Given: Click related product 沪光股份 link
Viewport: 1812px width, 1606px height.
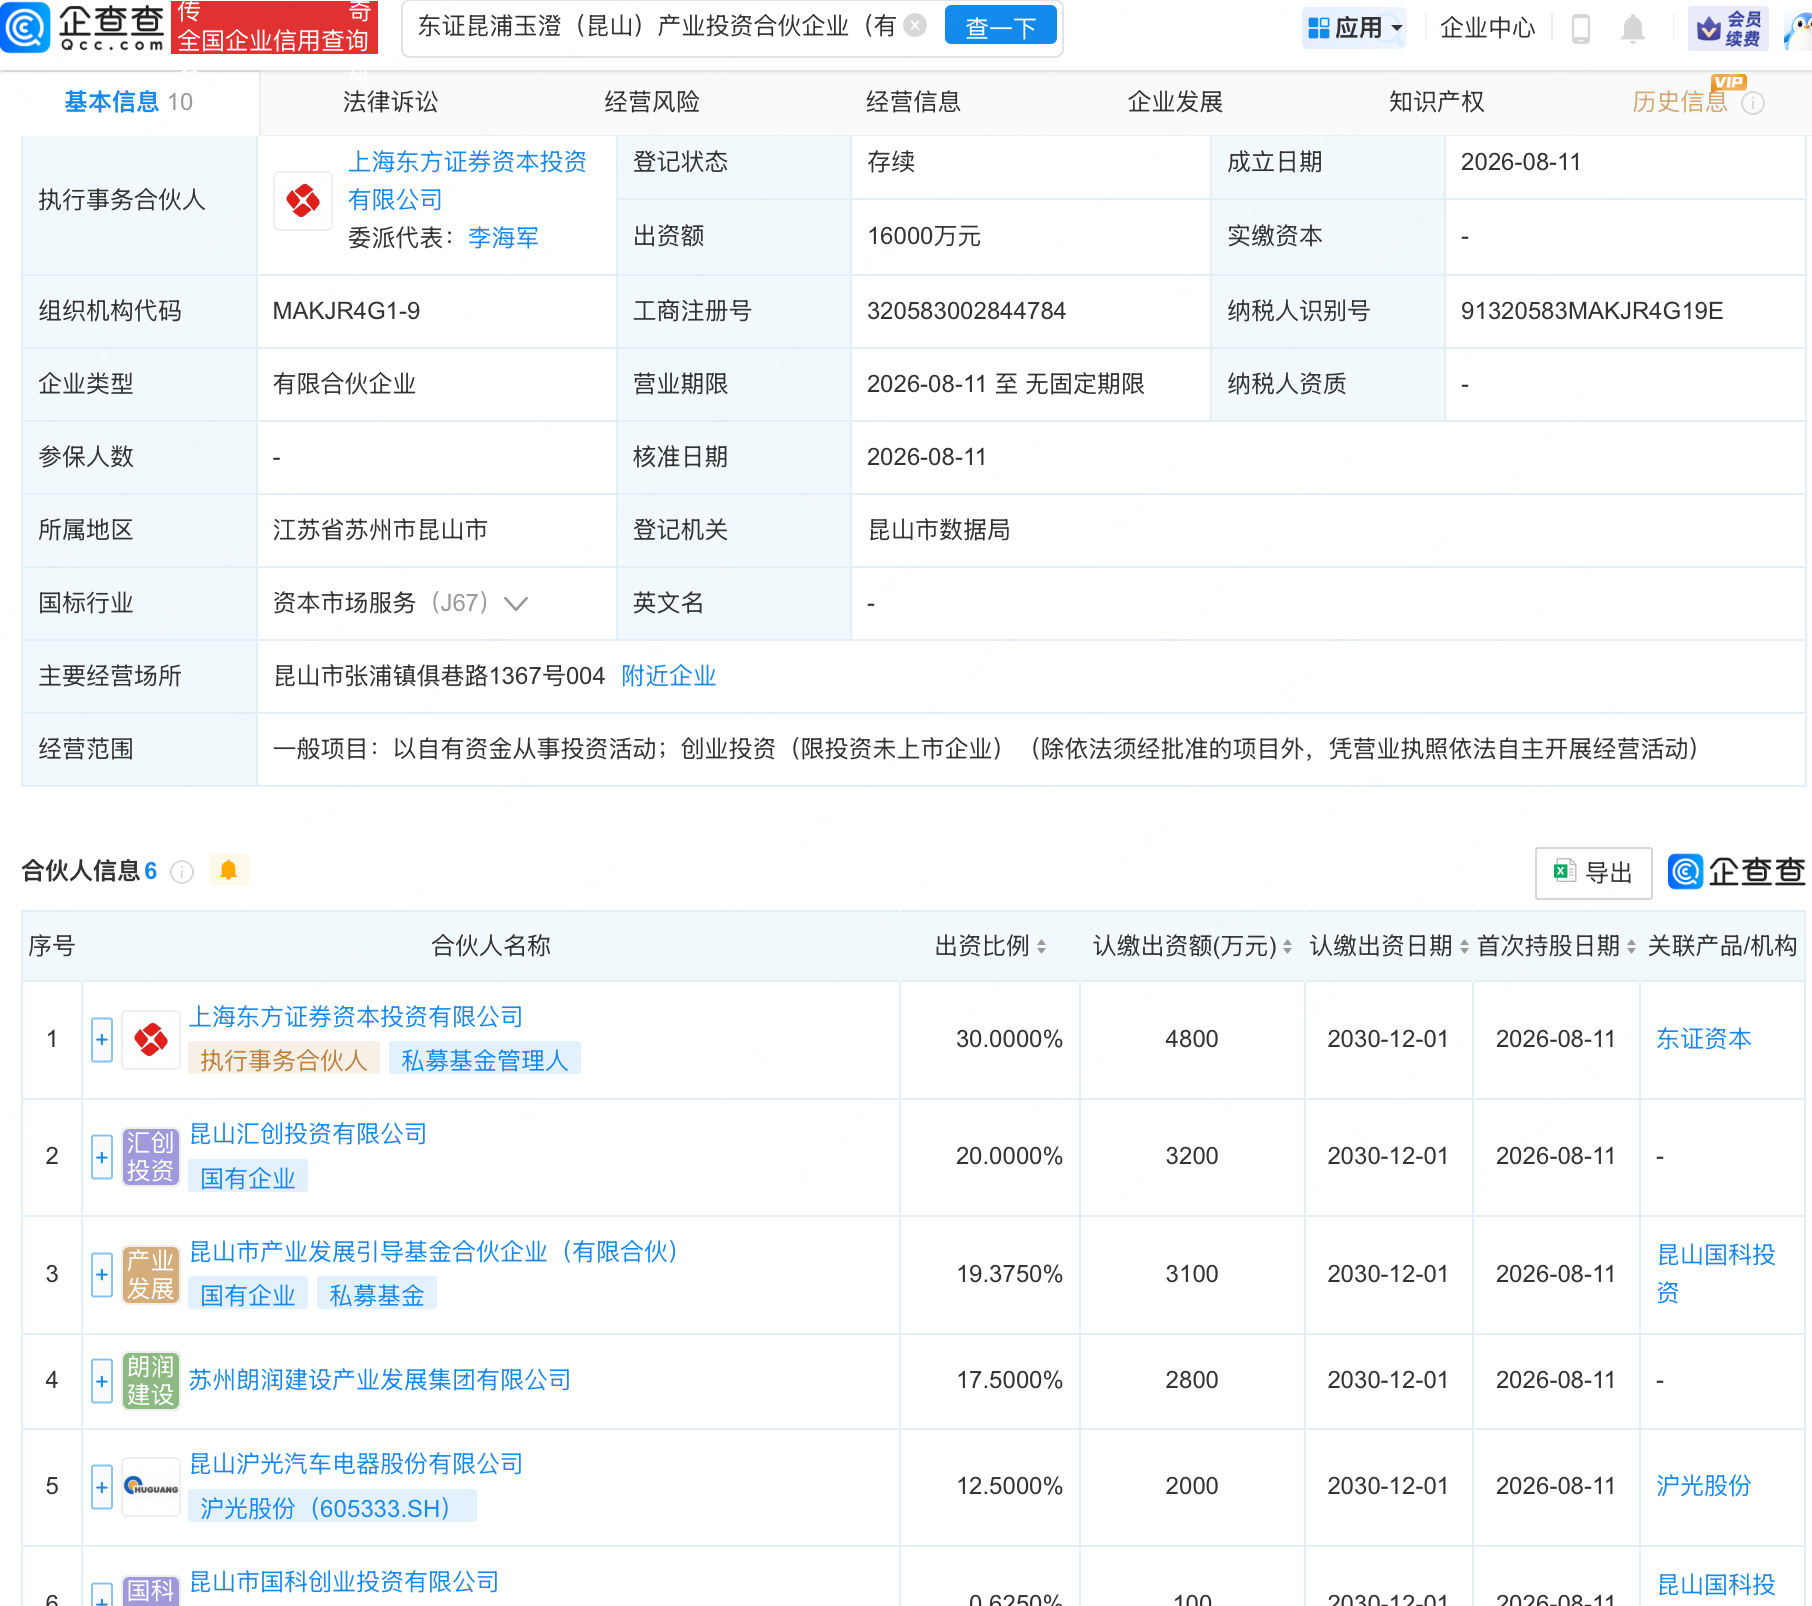Looking at the screenshot, I should click(x=1704, y=1486).
